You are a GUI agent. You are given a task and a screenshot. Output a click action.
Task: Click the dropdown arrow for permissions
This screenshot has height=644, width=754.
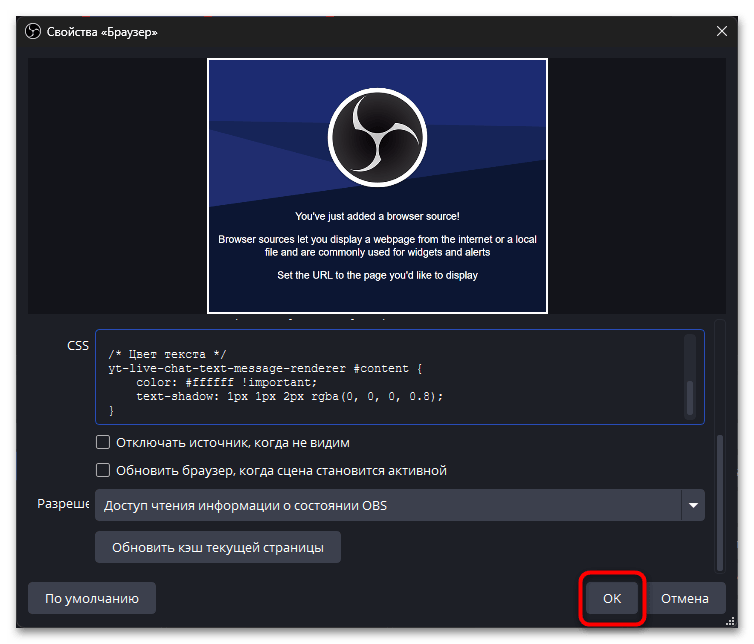[692, 506]
